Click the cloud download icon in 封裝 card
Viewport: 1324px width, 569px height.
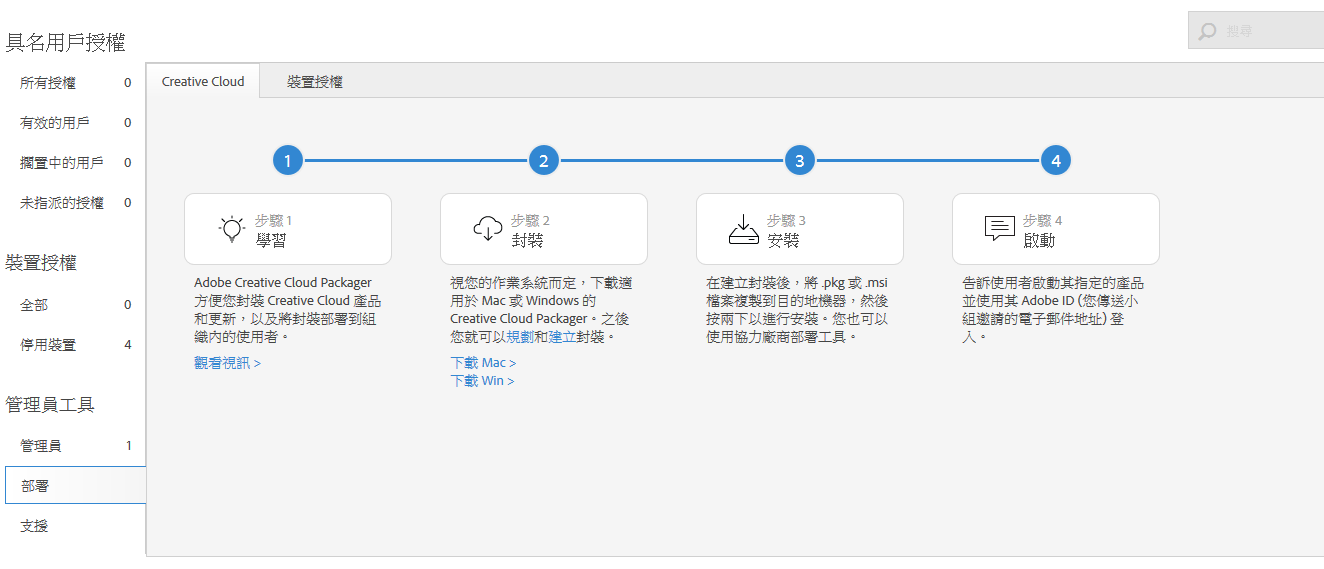[x=487, y=229]
